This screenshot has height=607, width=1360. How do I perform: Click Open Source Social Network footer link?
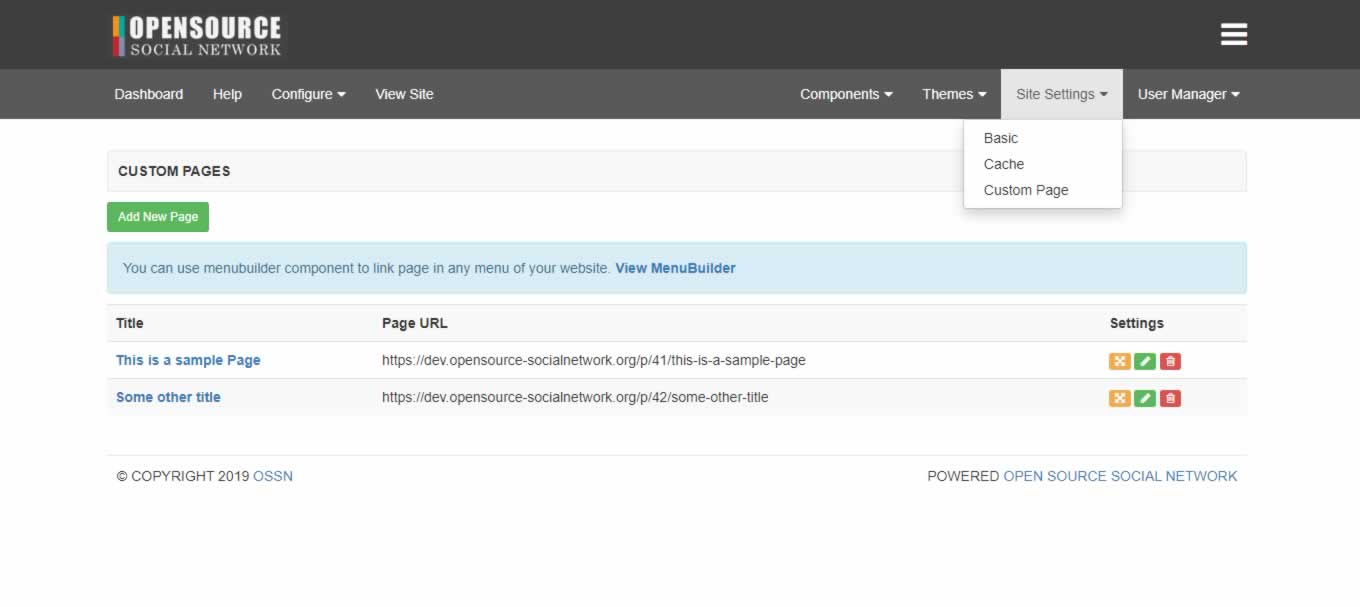(1120, 476)
